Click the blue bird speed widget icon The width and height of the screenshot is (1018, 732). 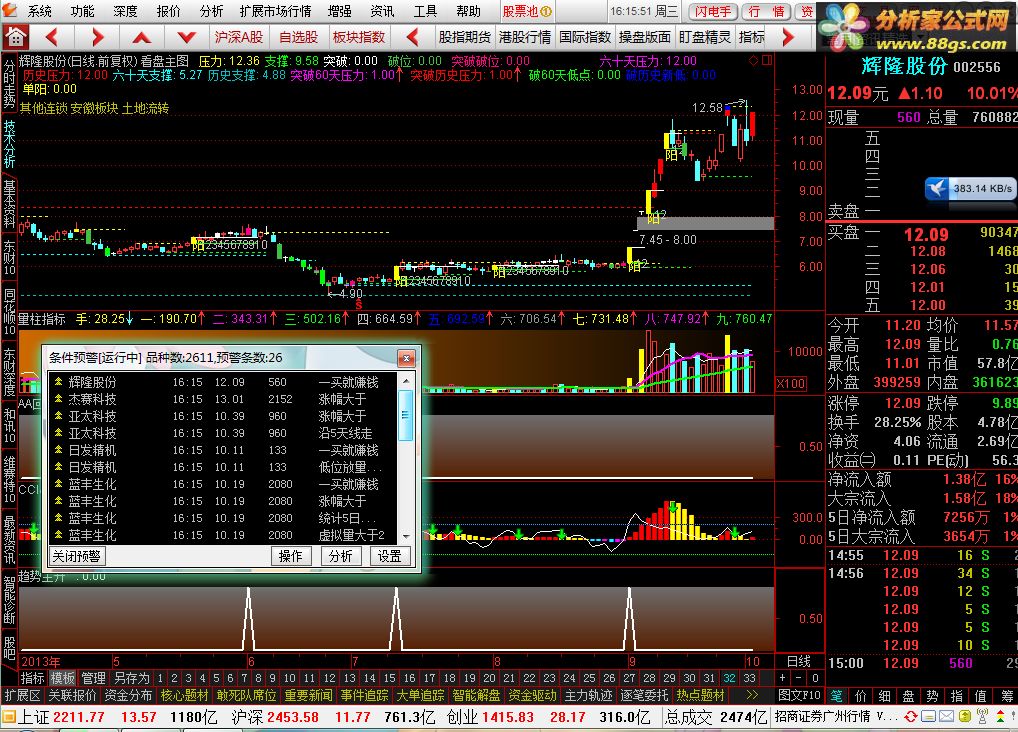936,188
